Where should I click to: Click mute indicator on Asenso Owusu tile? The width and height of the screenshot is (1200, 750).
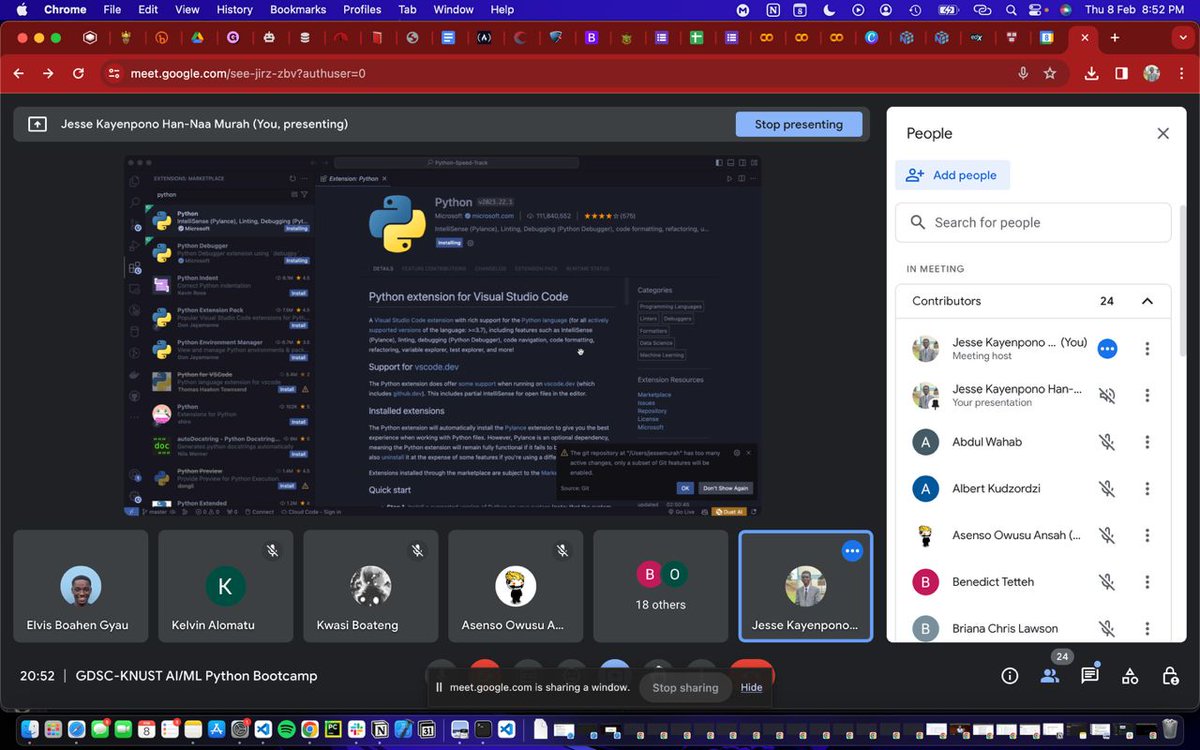562,550
